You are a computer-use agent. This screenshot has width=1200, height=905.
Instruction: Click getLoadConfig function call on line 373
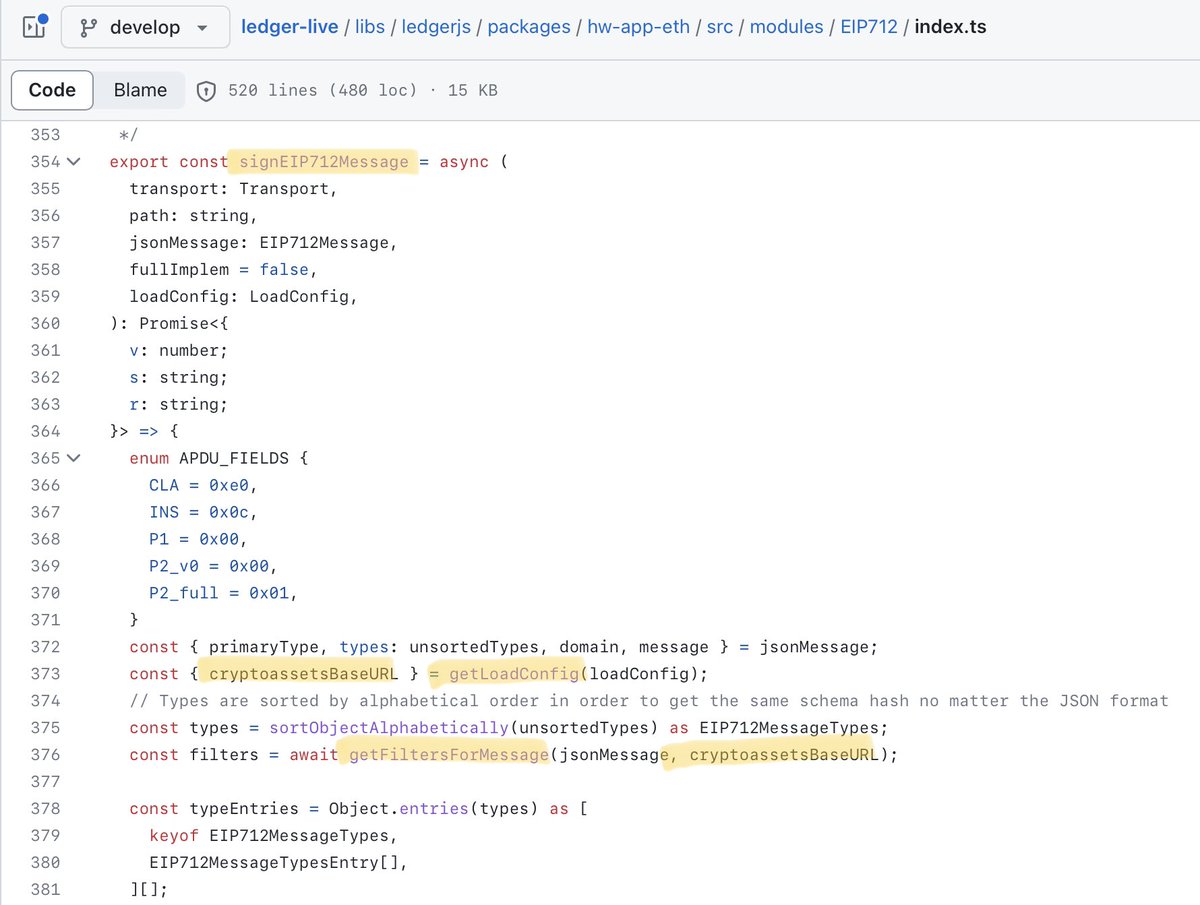[x=514, y=674]
